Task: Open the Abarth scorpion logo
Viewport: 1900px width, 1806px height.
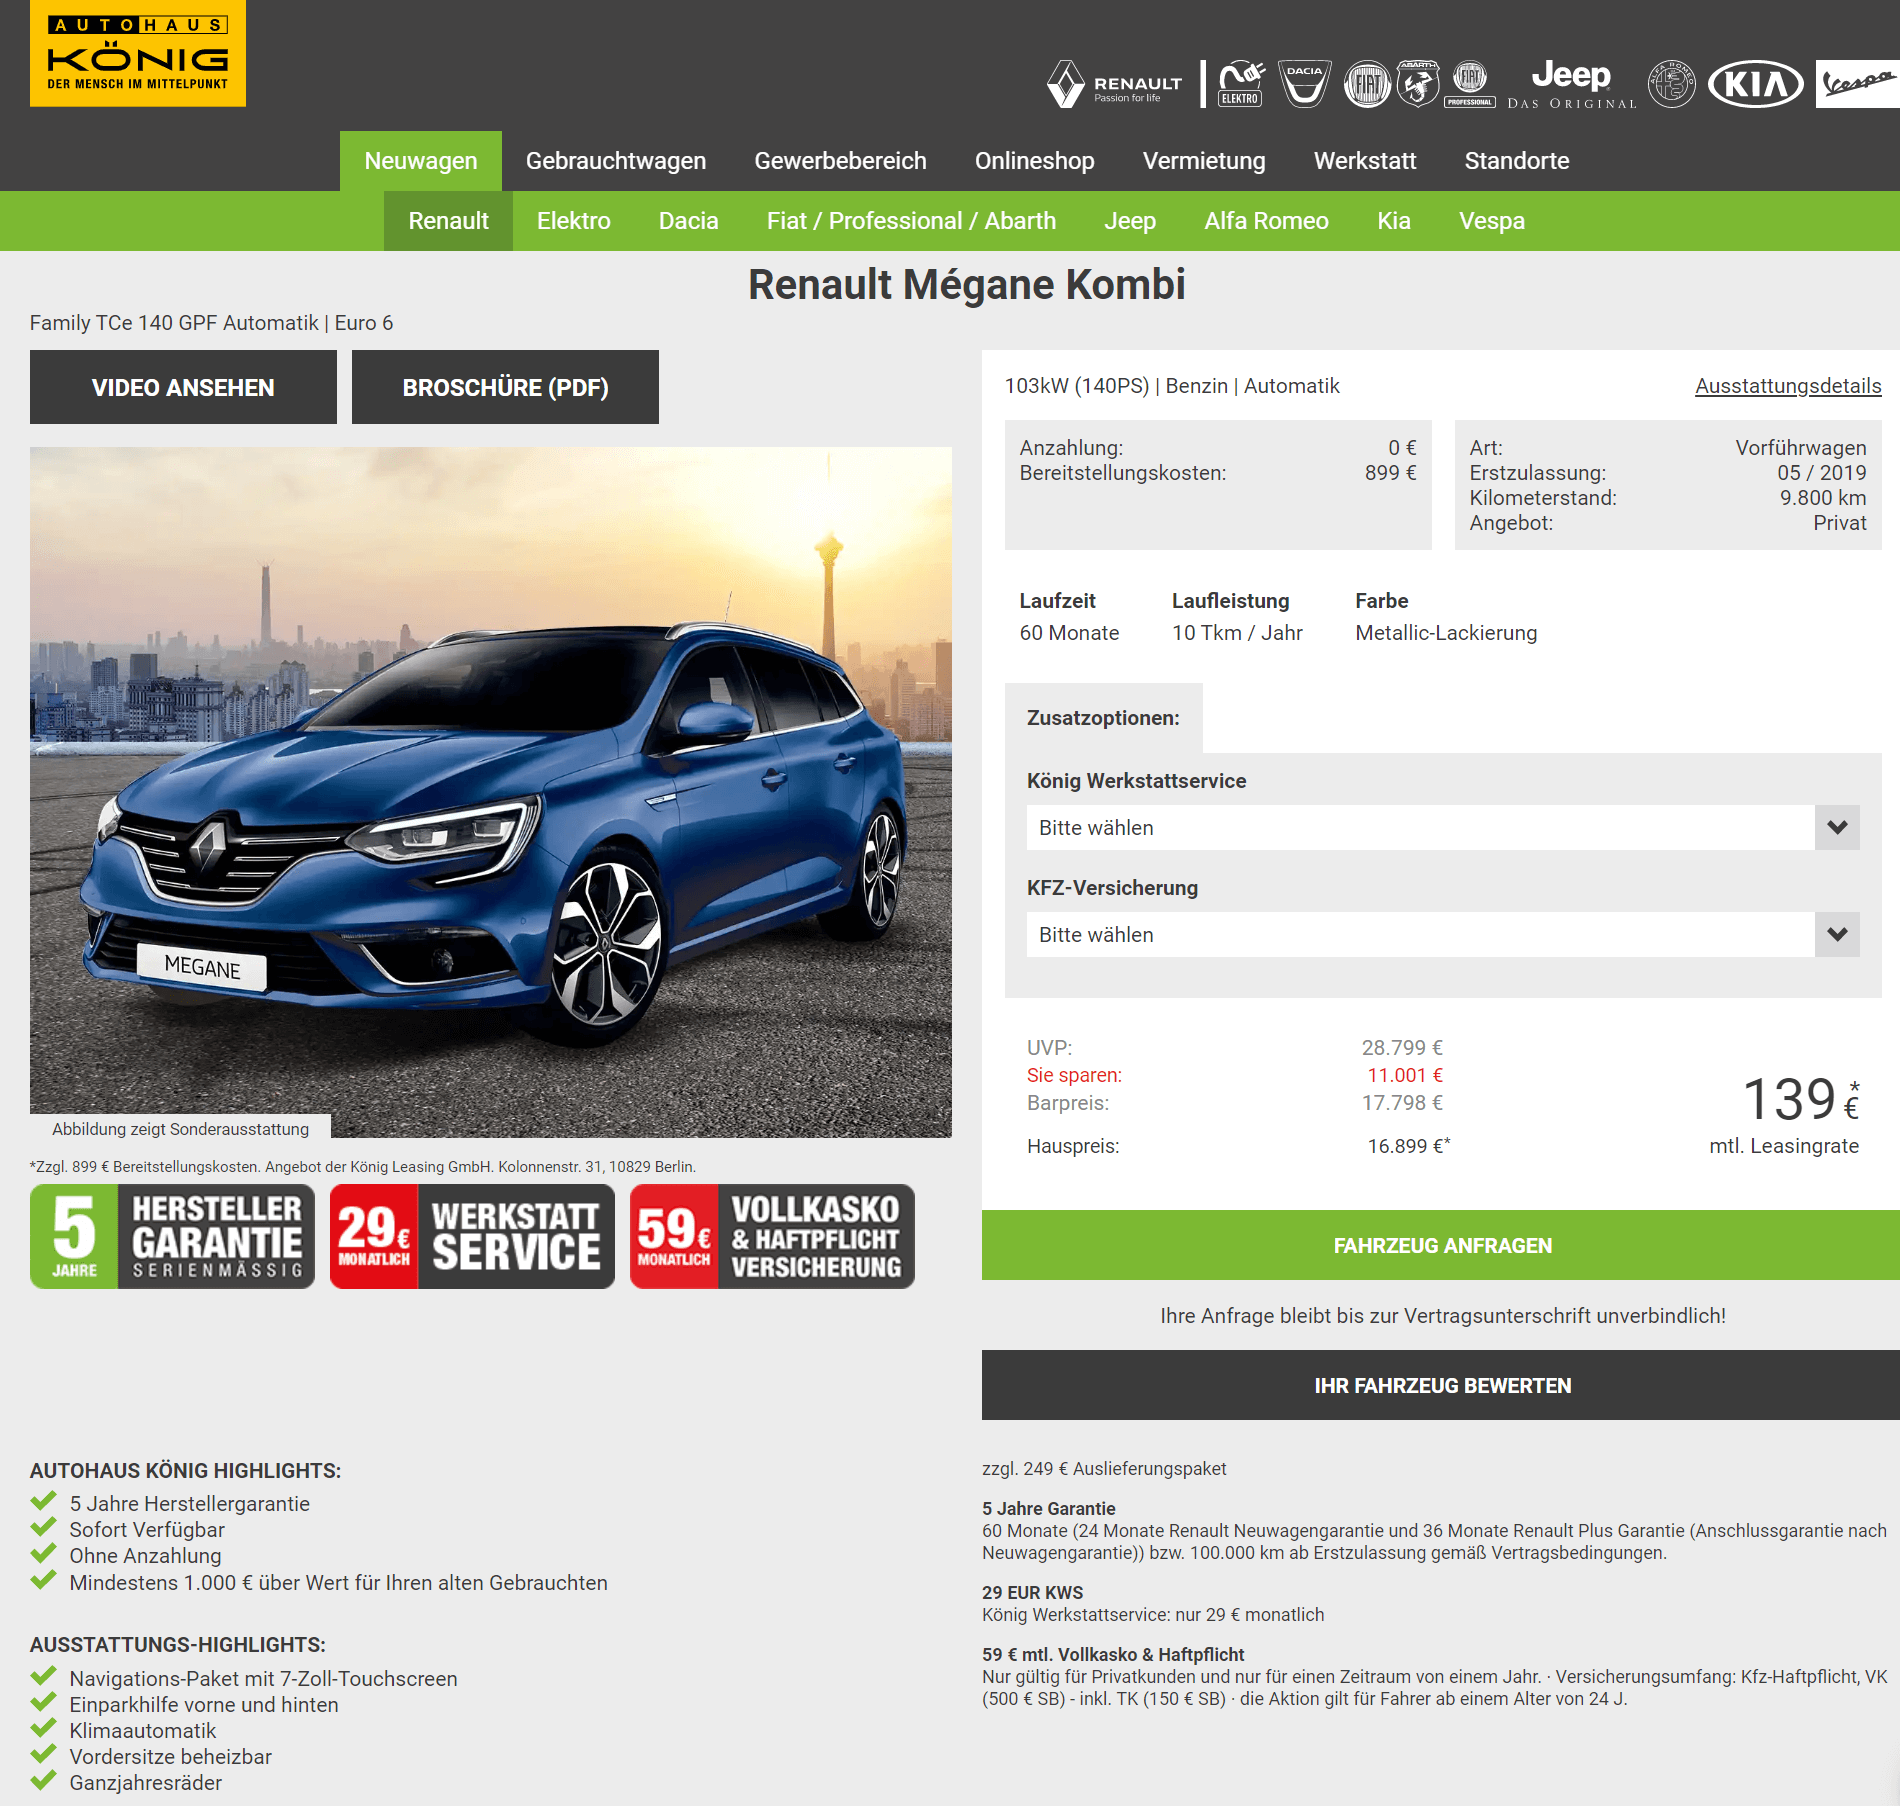Action: [x=1418, y=84]
